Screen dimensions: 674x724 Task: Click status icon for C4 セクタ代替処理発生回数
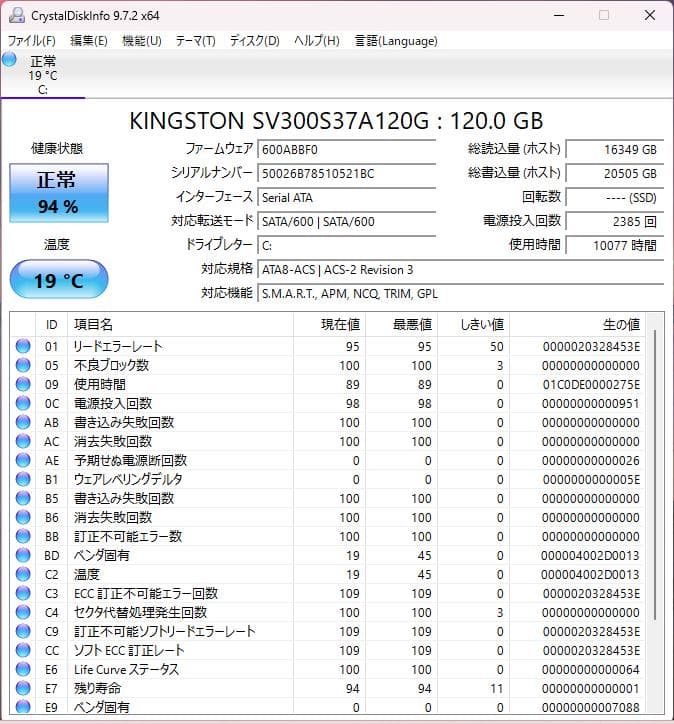click(23, 612)
